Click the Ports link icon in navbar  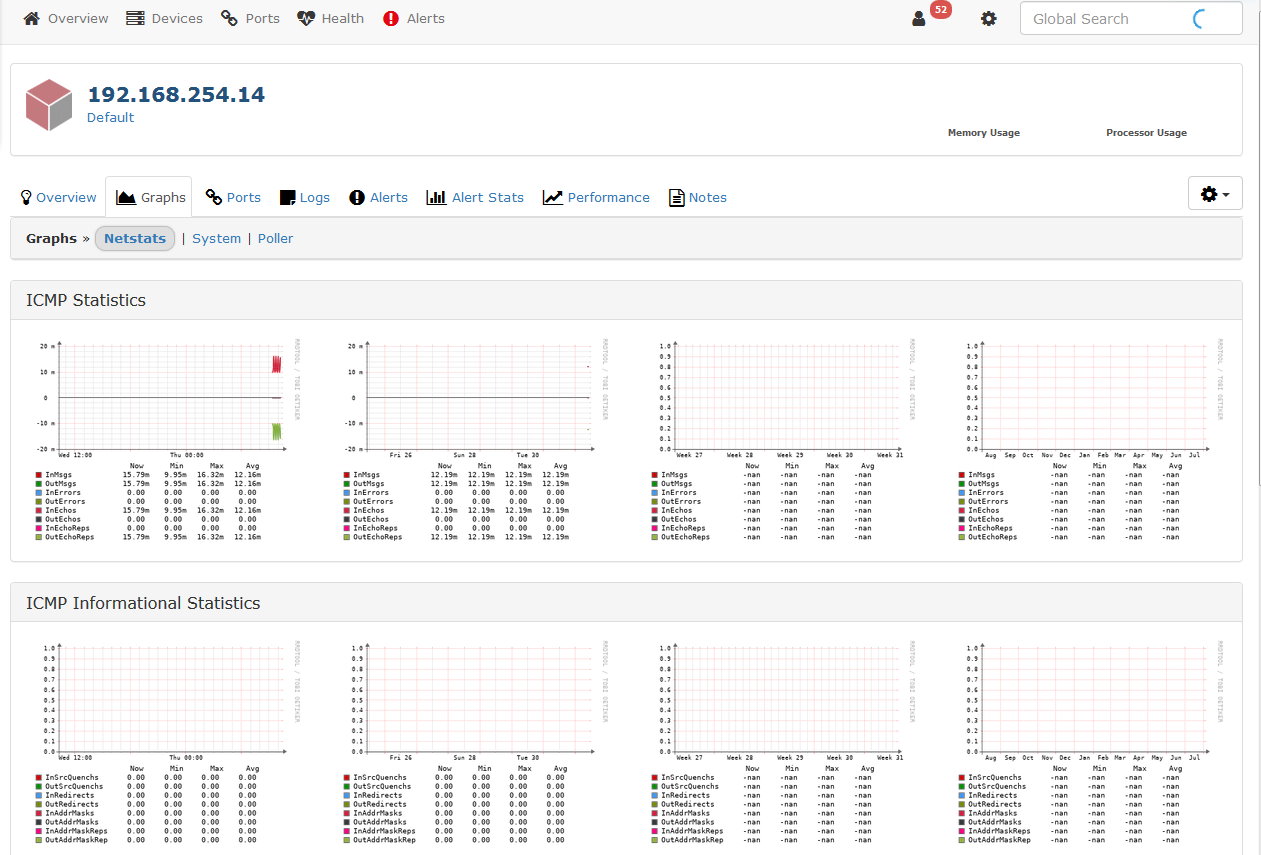pyautogui.click(x=229, y=19)
